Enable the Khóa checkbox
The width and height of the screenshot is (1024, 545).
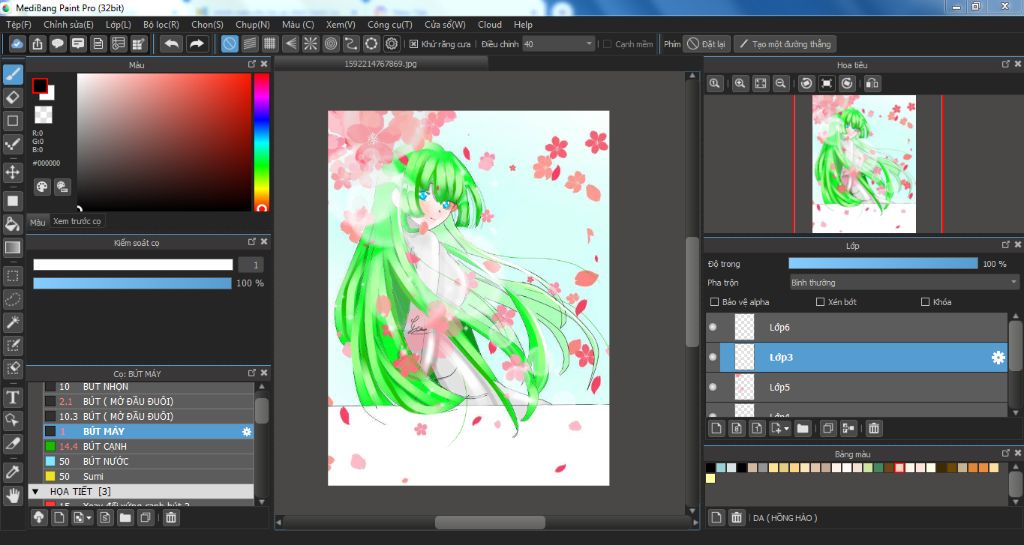click(925, 302)
